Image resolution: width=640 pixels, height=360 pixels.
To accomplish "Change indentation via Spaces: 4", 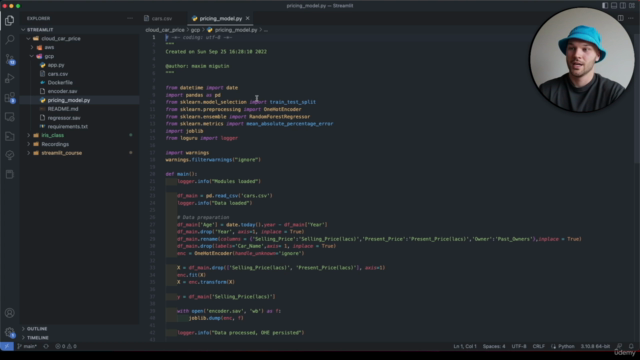I will [494, 346].
